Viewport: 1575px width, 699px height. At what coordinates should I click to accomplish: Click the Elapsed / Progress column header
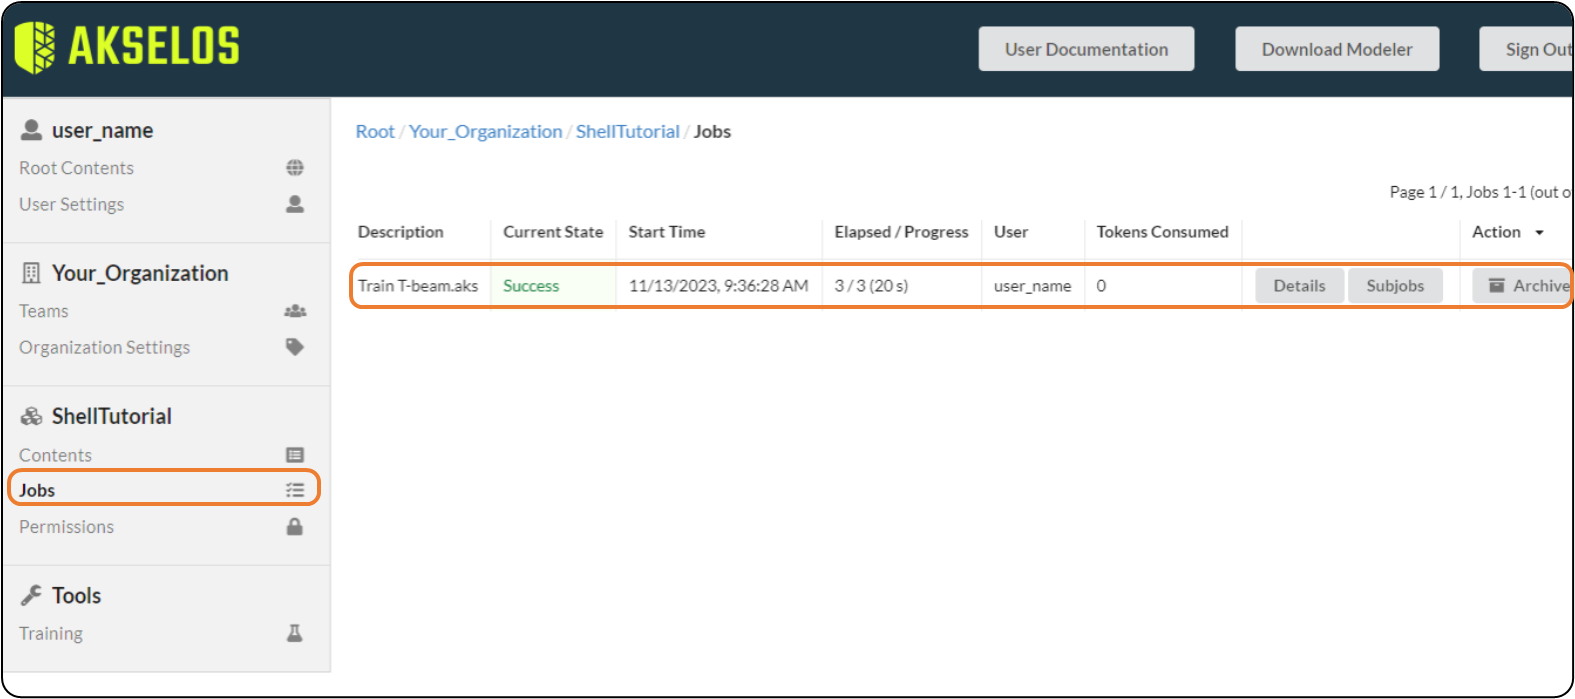coord(901,232)
